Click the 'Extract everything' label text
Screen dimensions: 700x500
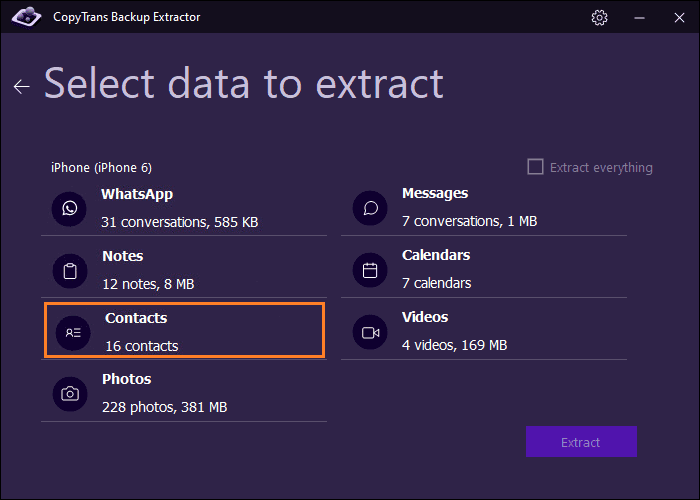[x=601, y=168]
